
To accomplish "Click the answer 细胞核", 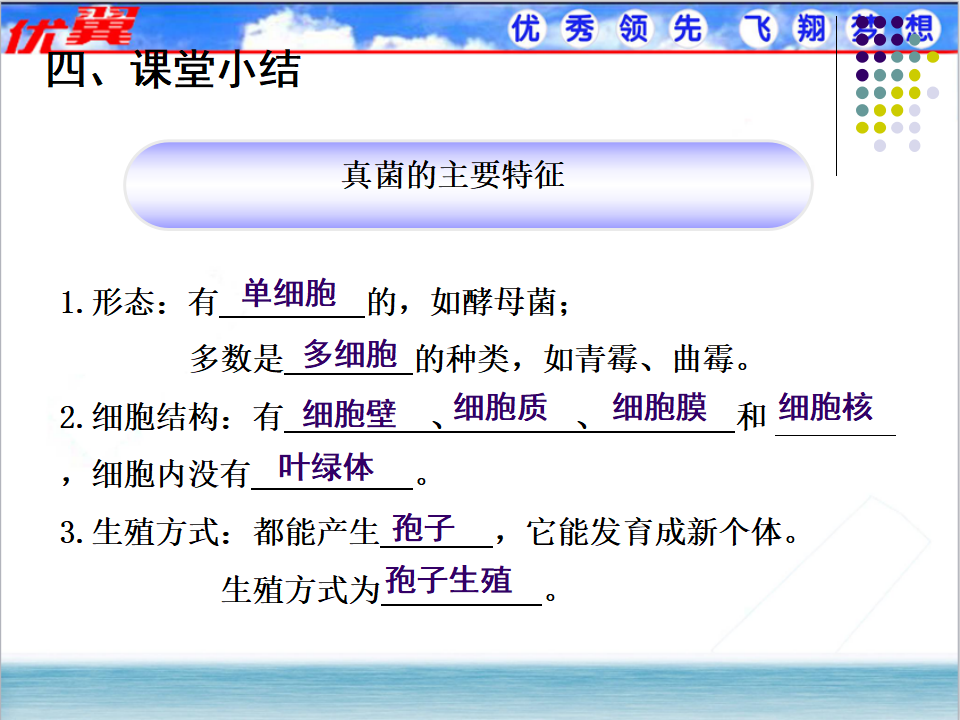I will coord(825,407).
